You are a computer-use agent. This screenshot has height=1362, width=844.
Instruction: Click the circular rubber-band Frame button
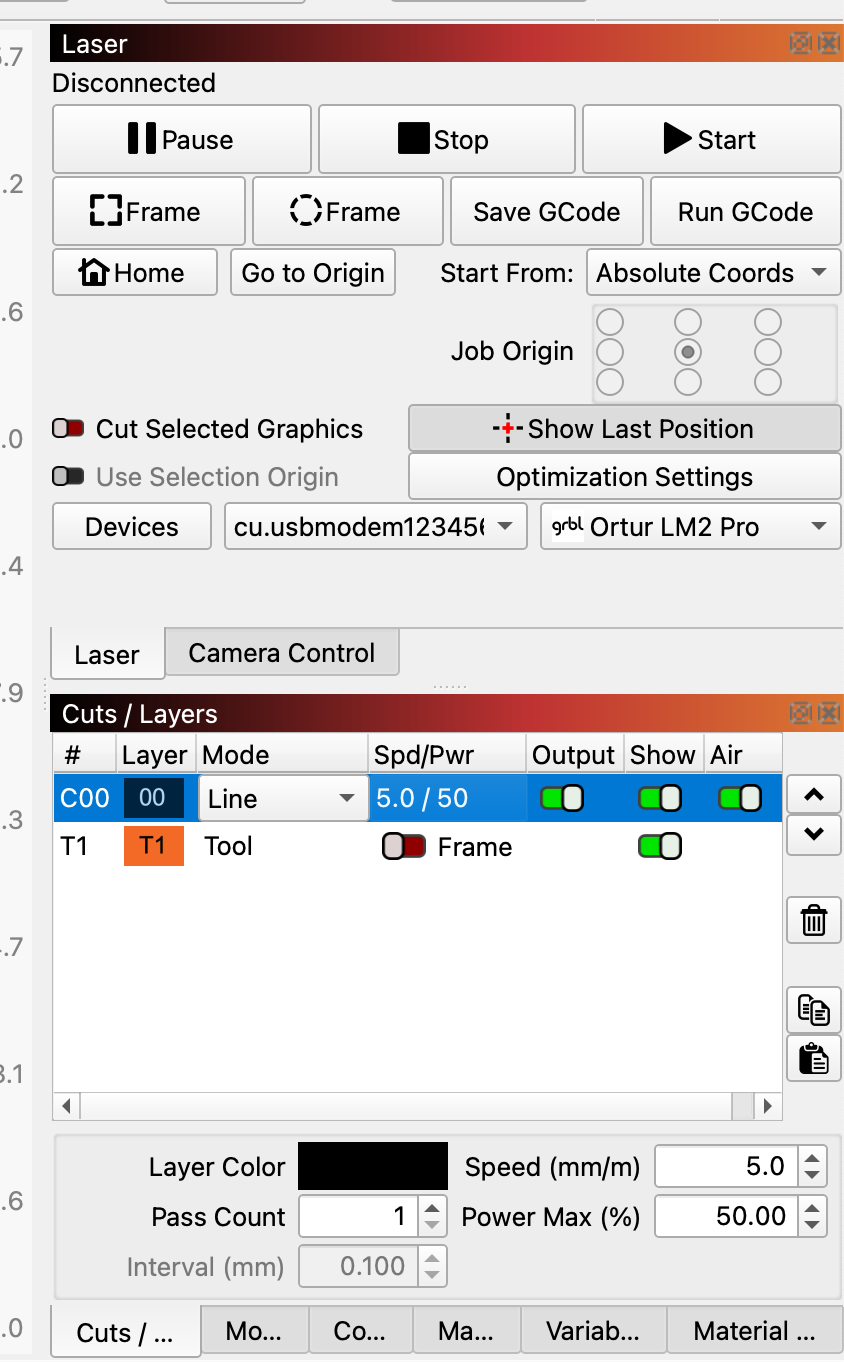click(347, 212)
